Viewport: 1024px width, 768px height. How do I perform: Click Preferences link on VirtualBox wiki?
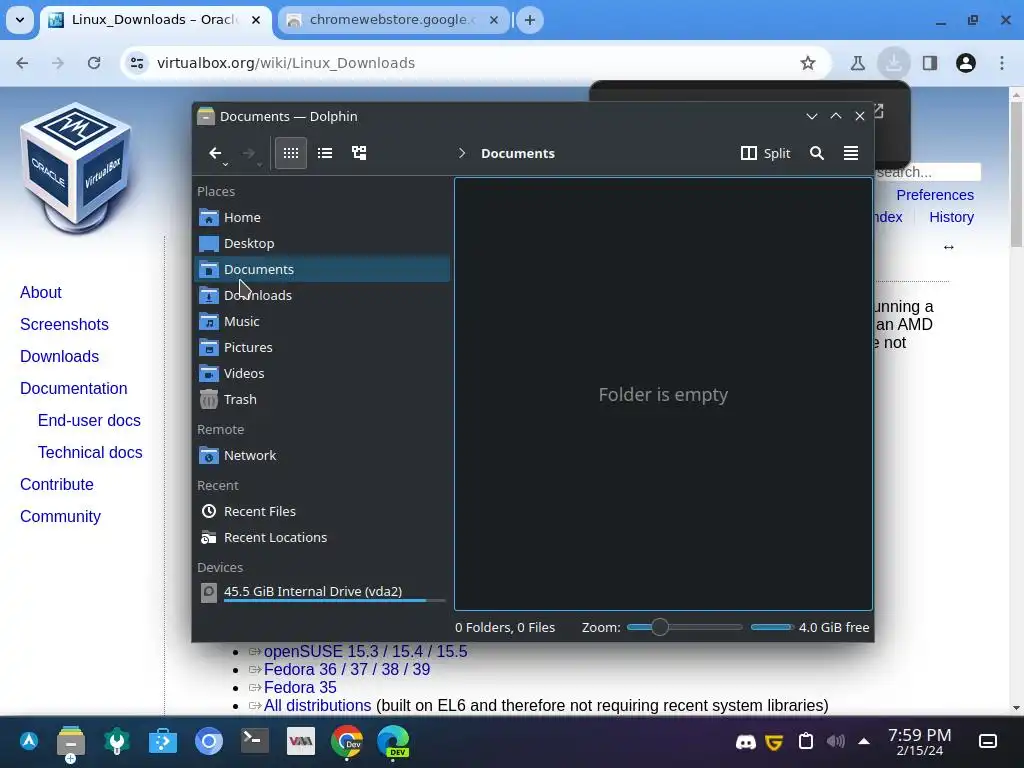[935, 195]
